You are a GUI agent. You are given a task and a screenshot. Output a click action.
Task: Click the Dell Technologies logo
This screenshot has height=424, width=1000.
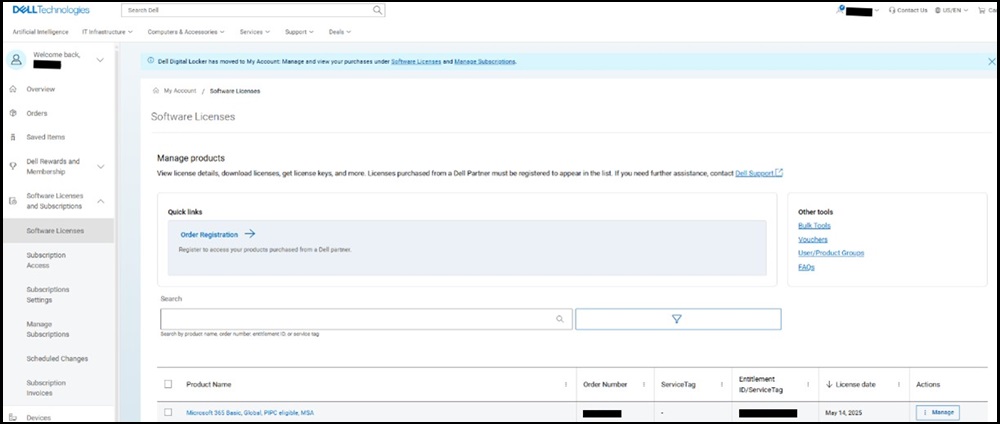(51, 10)
